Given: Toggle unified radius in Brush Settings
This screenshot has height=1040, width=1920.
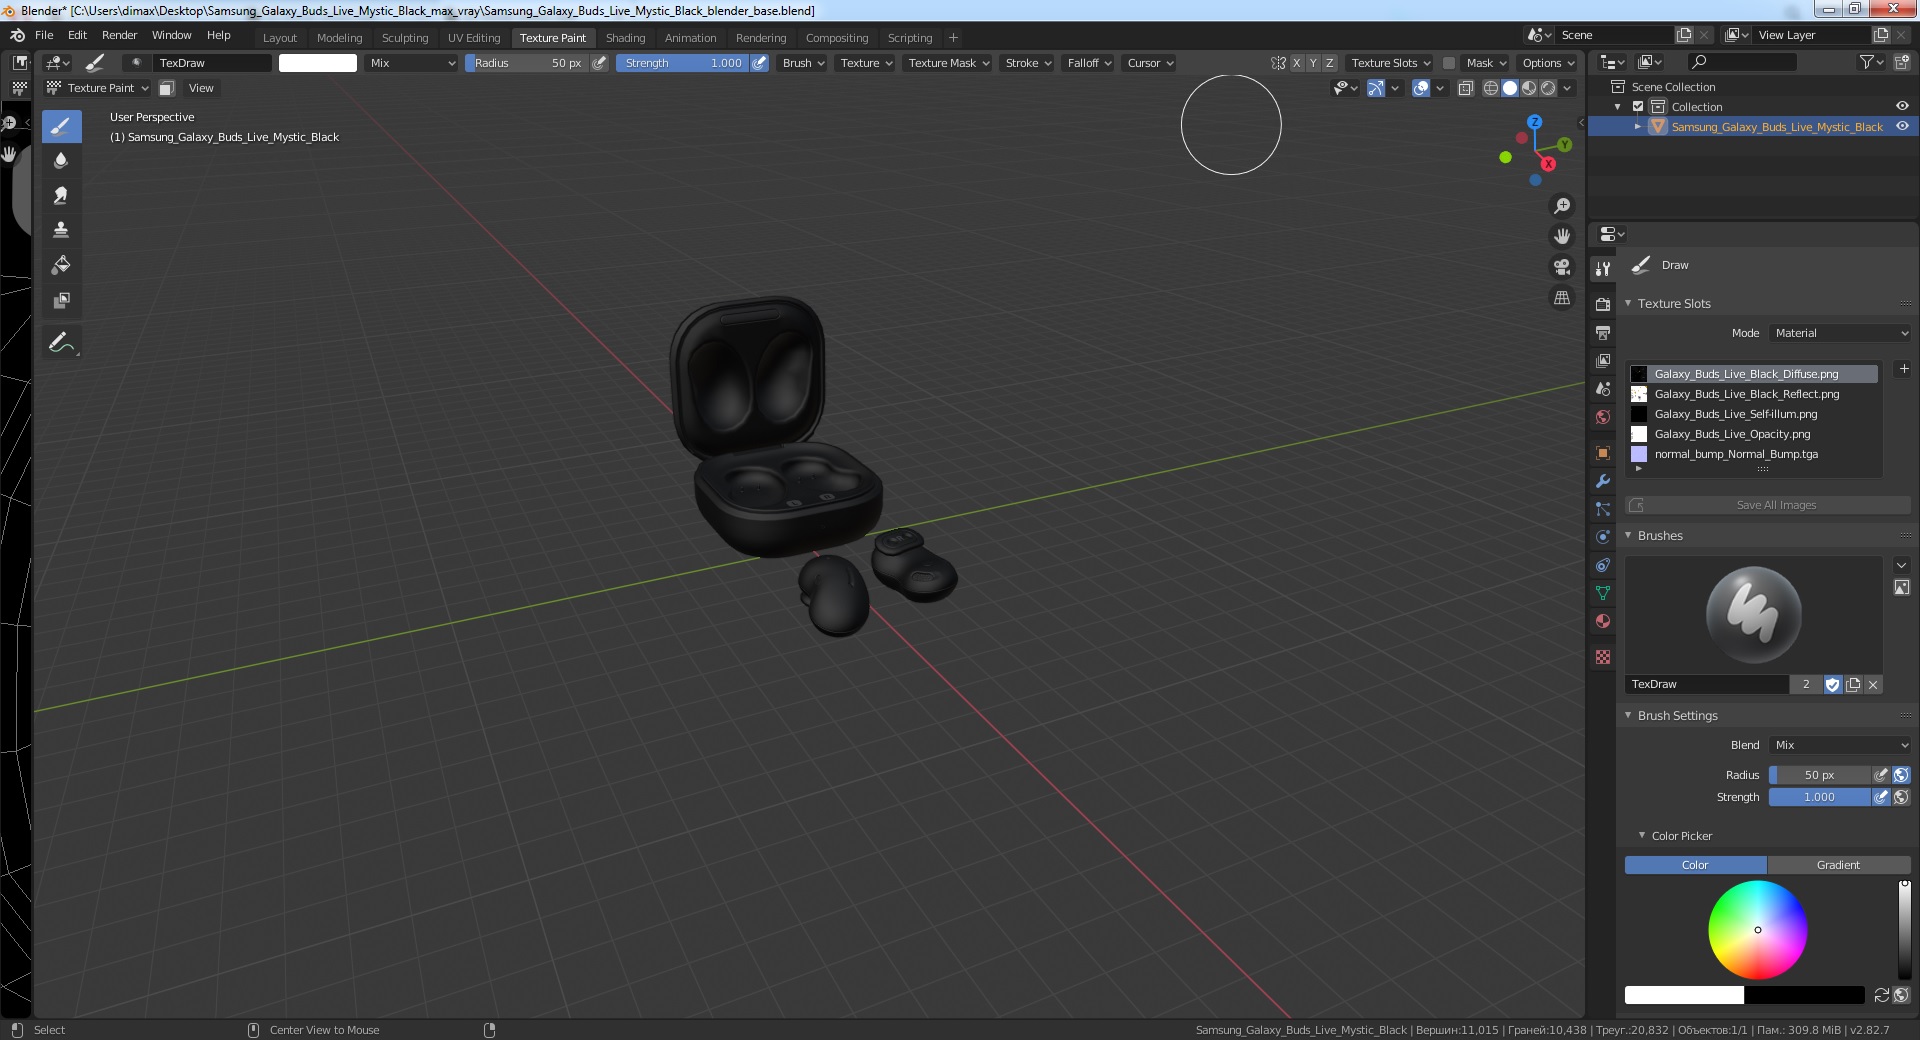Looking at the screenshot, I should tap(1901, 775).
